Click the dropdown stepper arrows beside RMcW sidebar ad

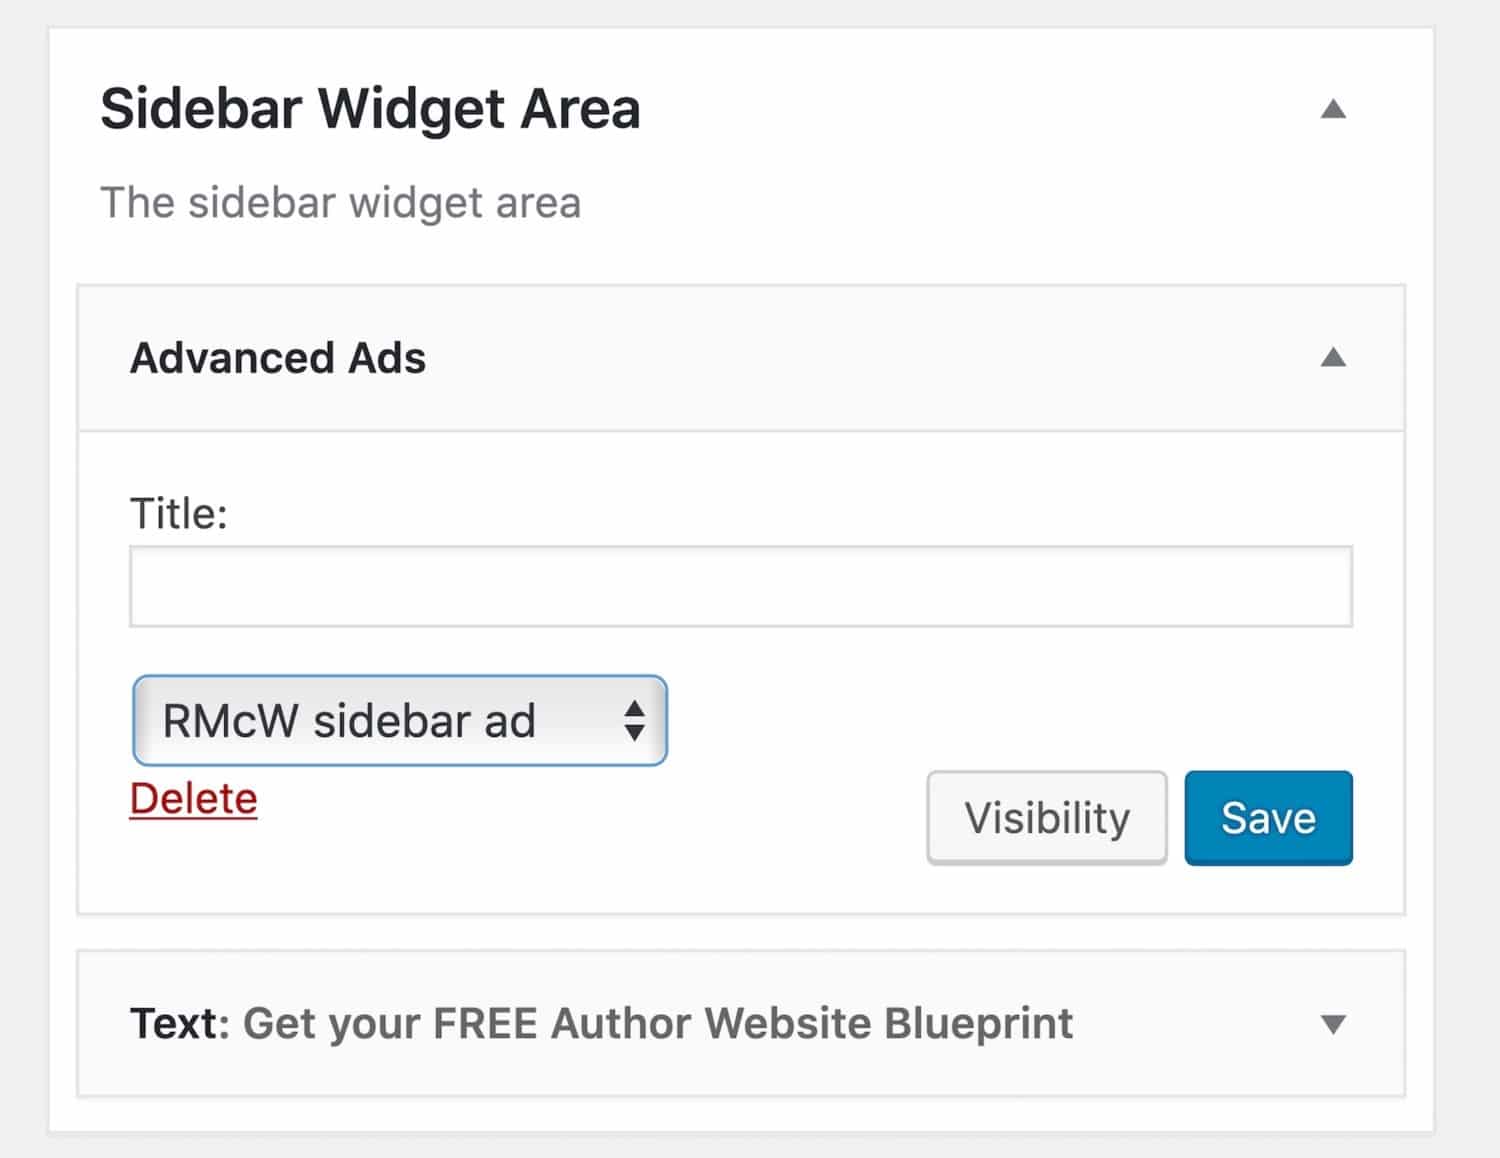click(x=636, y=719)
